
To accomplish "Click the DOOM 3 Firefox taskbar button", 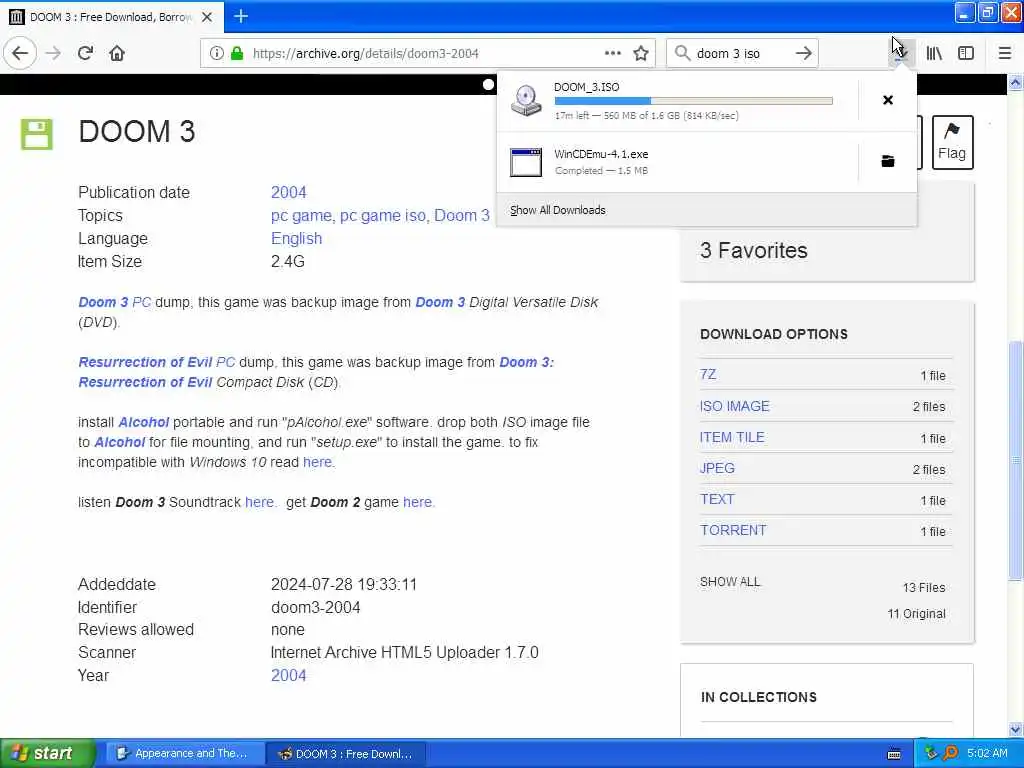I will point(346,753).
